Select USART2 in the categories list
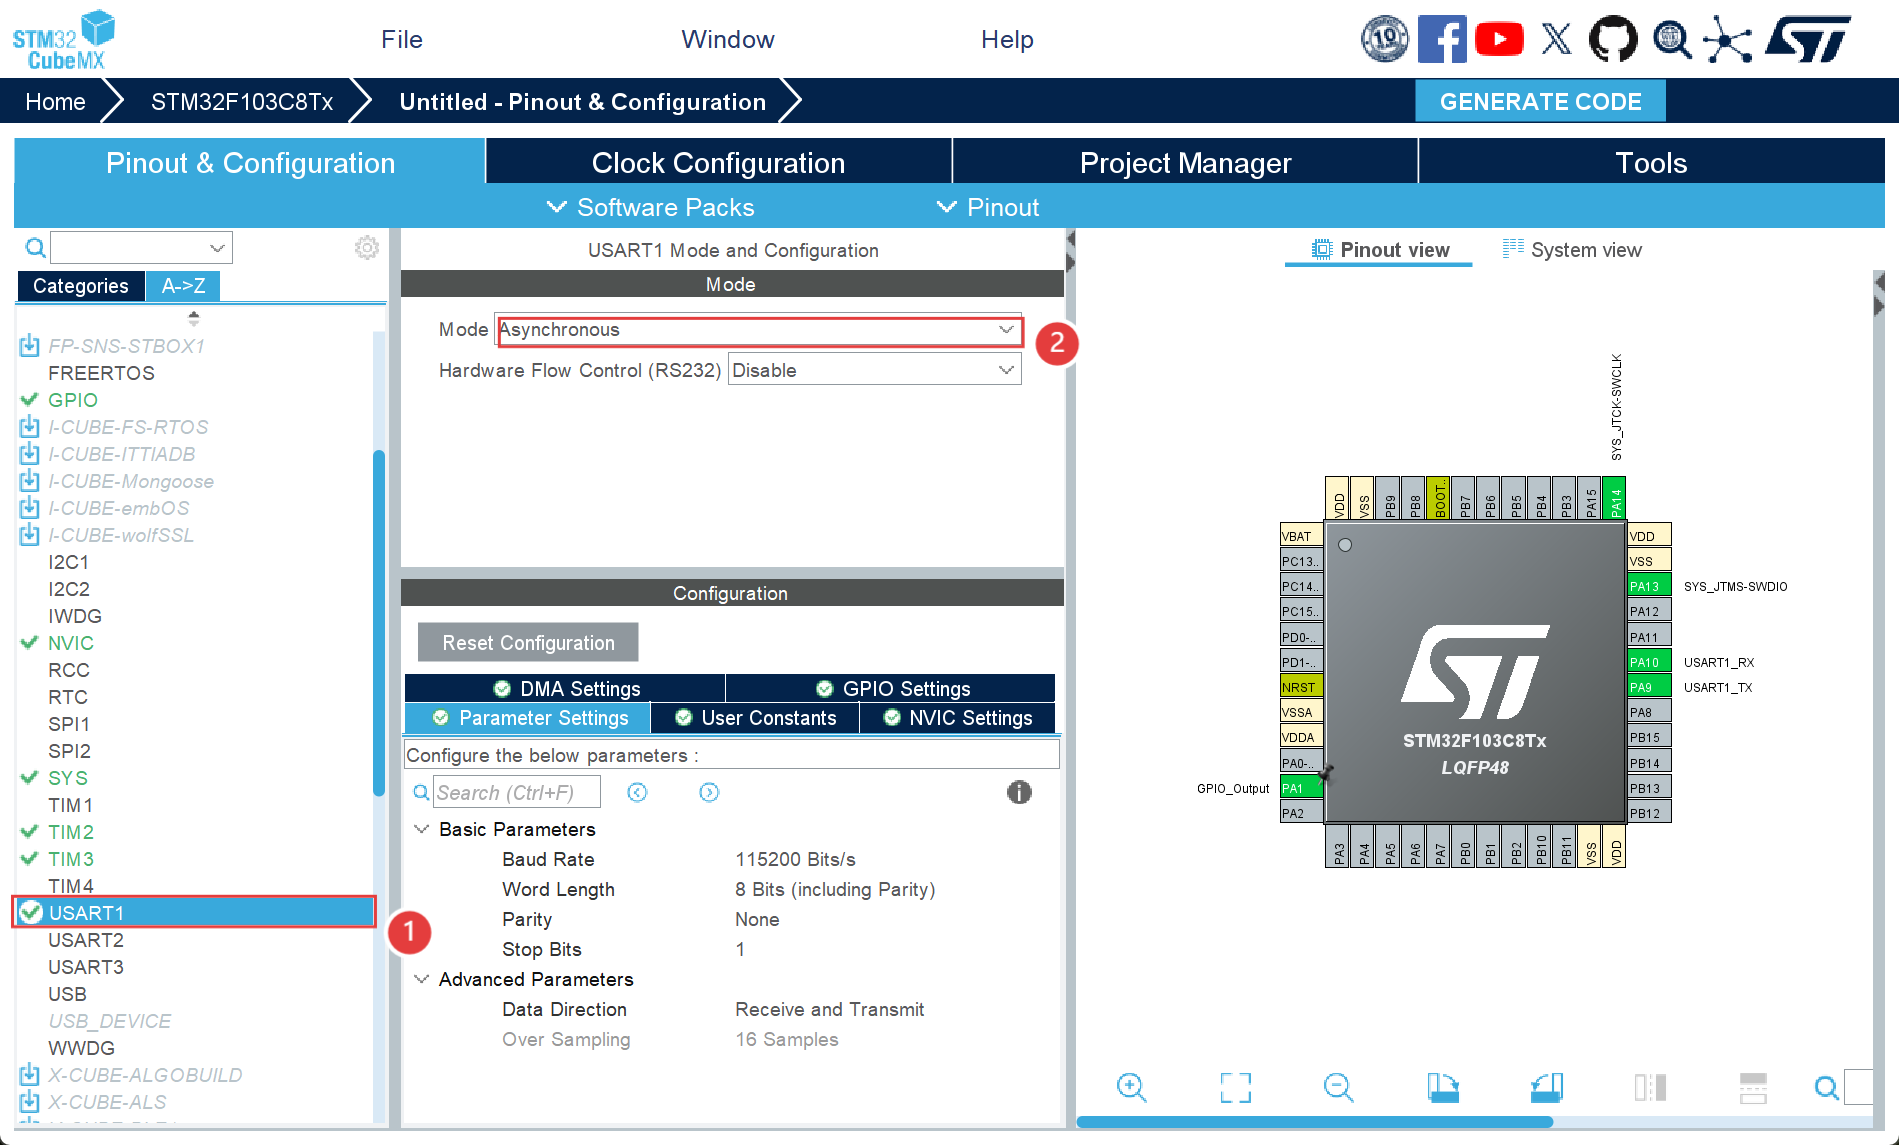Viewport: 1899px width, 1145px height. point(86,940)
